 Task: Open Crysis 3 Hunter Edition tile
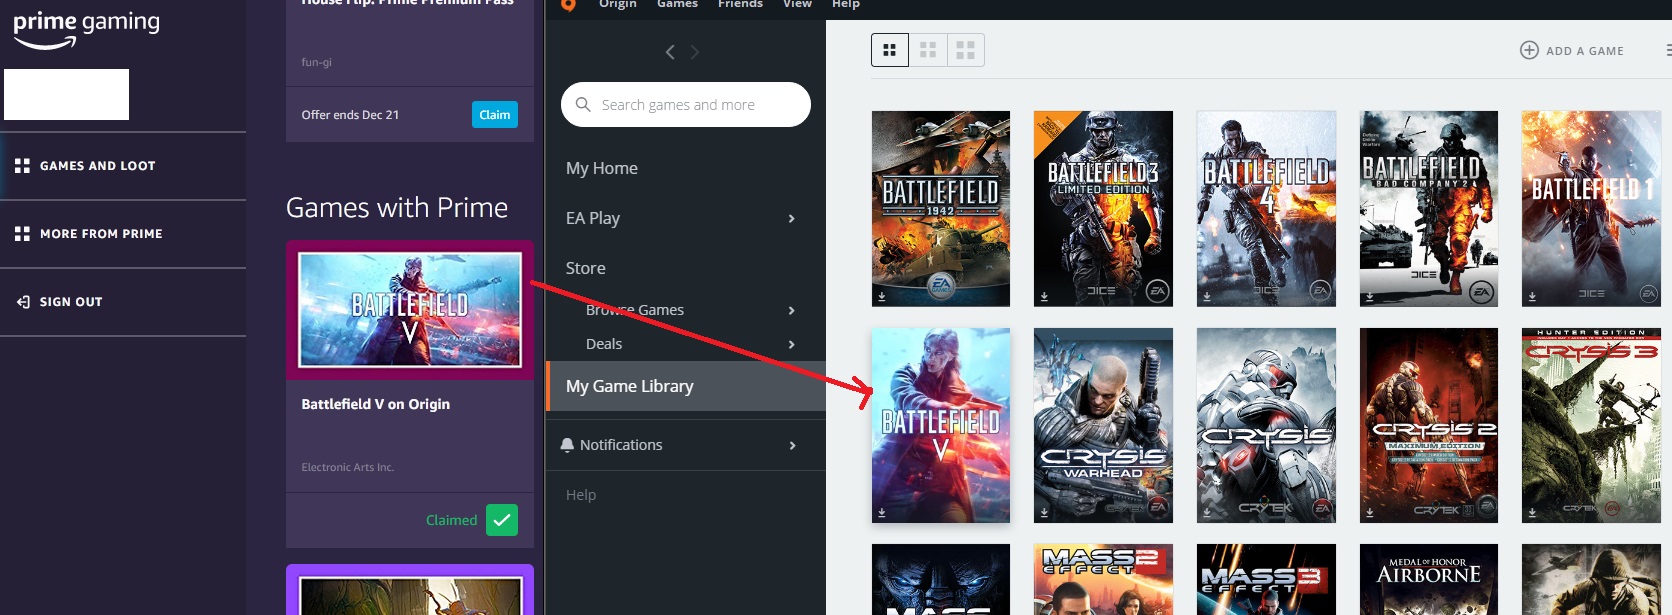click(1591, 425)
